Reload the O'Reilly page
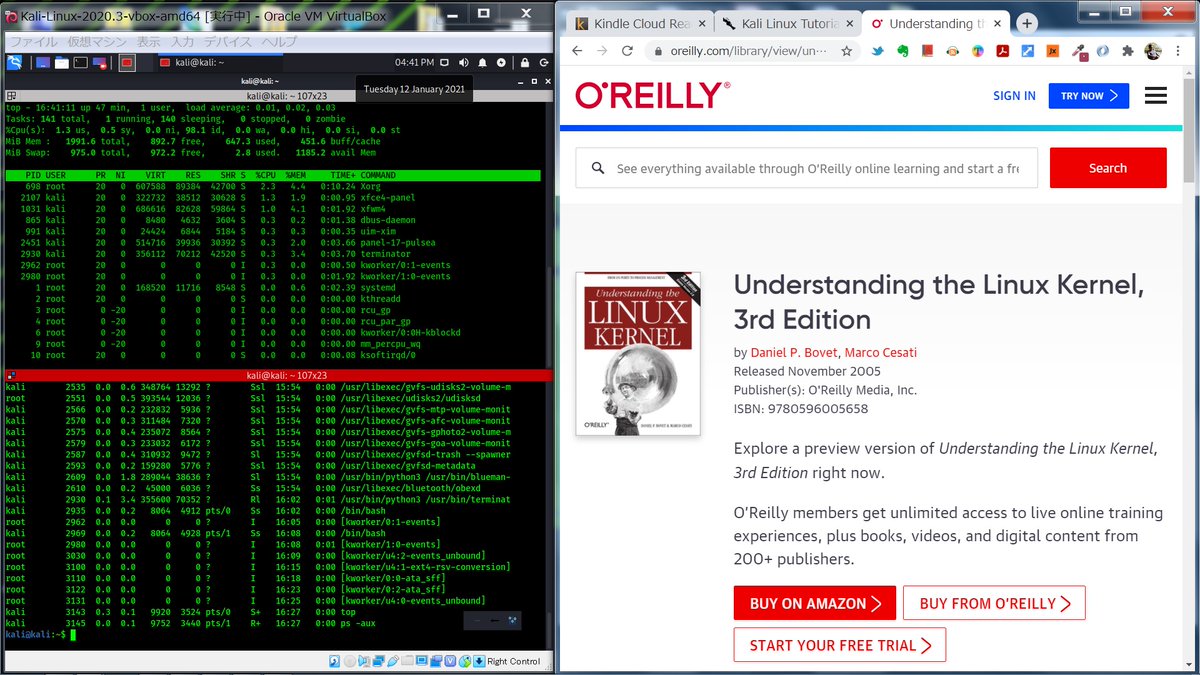The height and width of the screenshot is (675, 1200). 627,51
